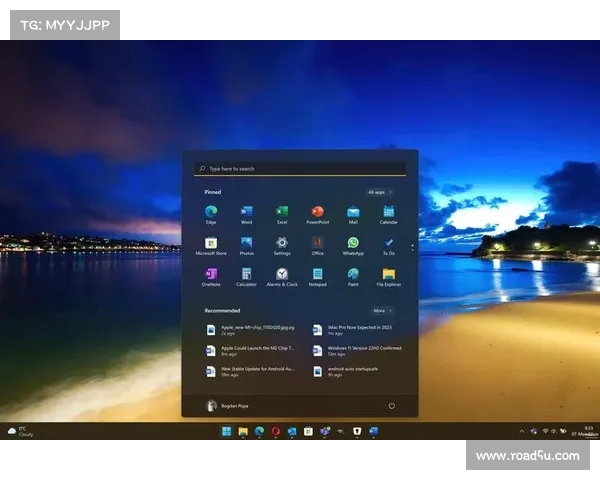Click the power button in Start menu
Viewport: 600px width, 480px height.
391,406
